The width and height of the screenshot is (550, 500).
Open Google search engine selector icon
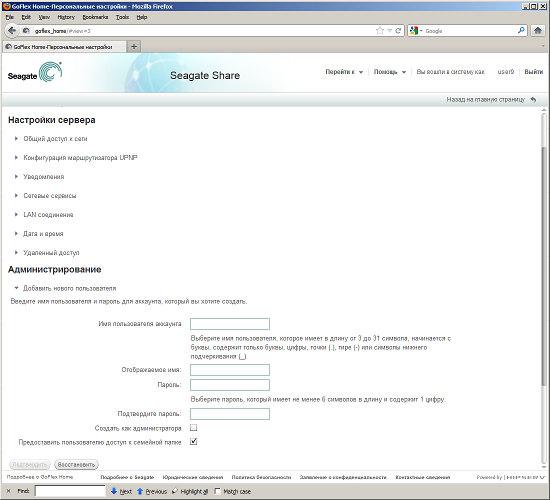[x=416, y=31]
